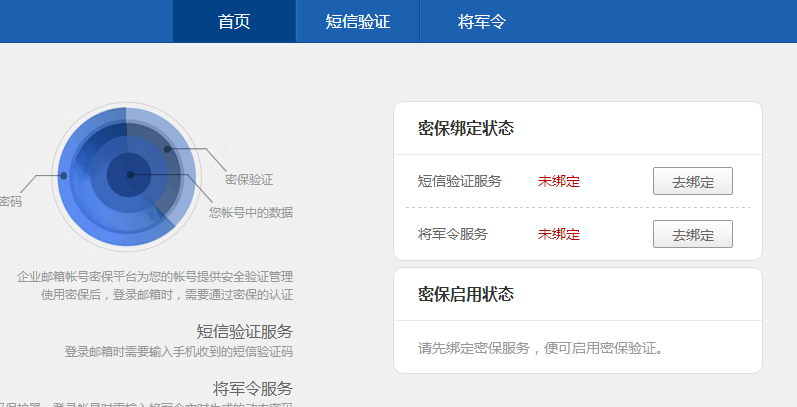Screen dimensions: 797x407
Task: Click the 请先绑定密保服务 notice text
Action: click(x=540, y=349)
